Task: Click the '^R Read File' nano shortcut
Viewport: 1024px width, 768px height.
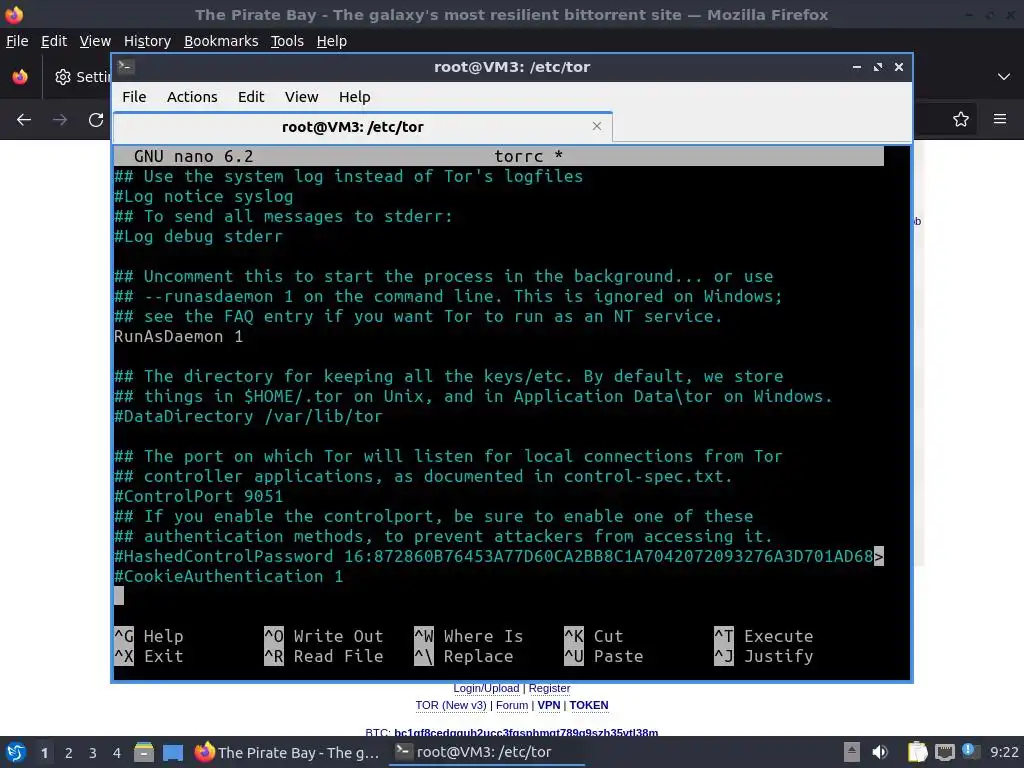Action: tap(324, 656)
